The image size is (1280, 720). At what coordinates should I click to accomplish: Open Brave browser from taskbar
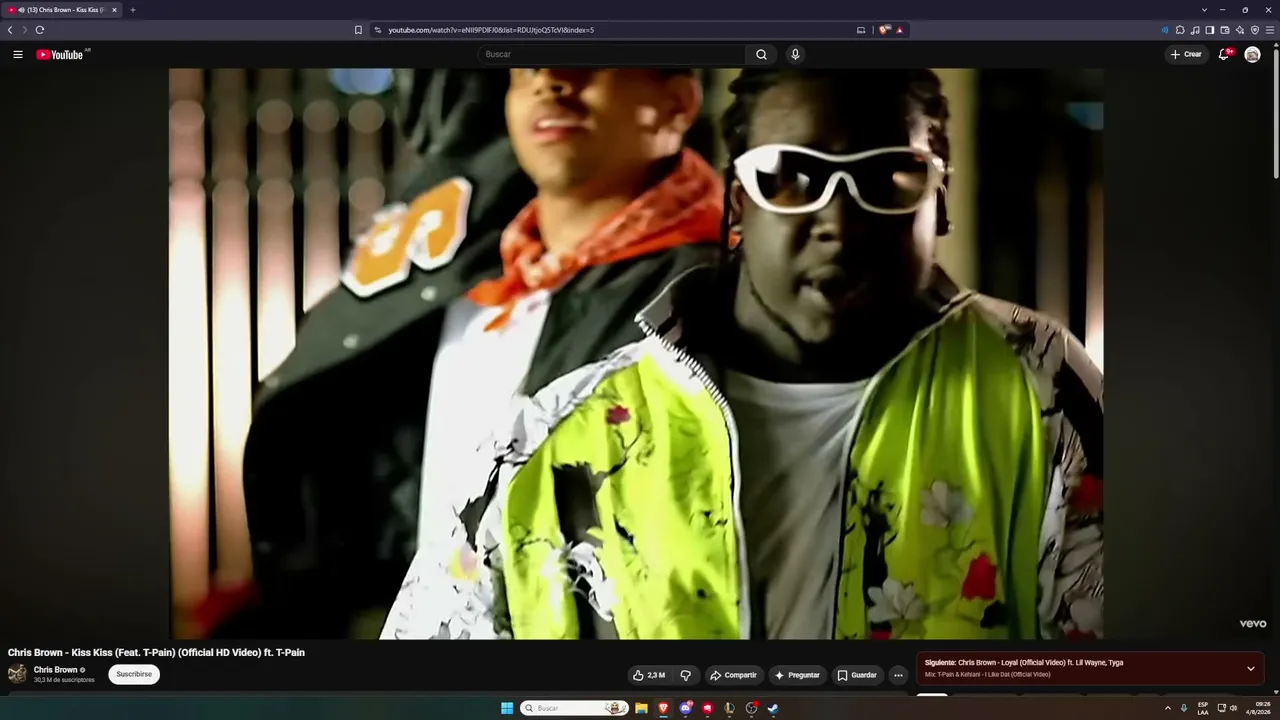pyautogui.click(x=663, y=708)
